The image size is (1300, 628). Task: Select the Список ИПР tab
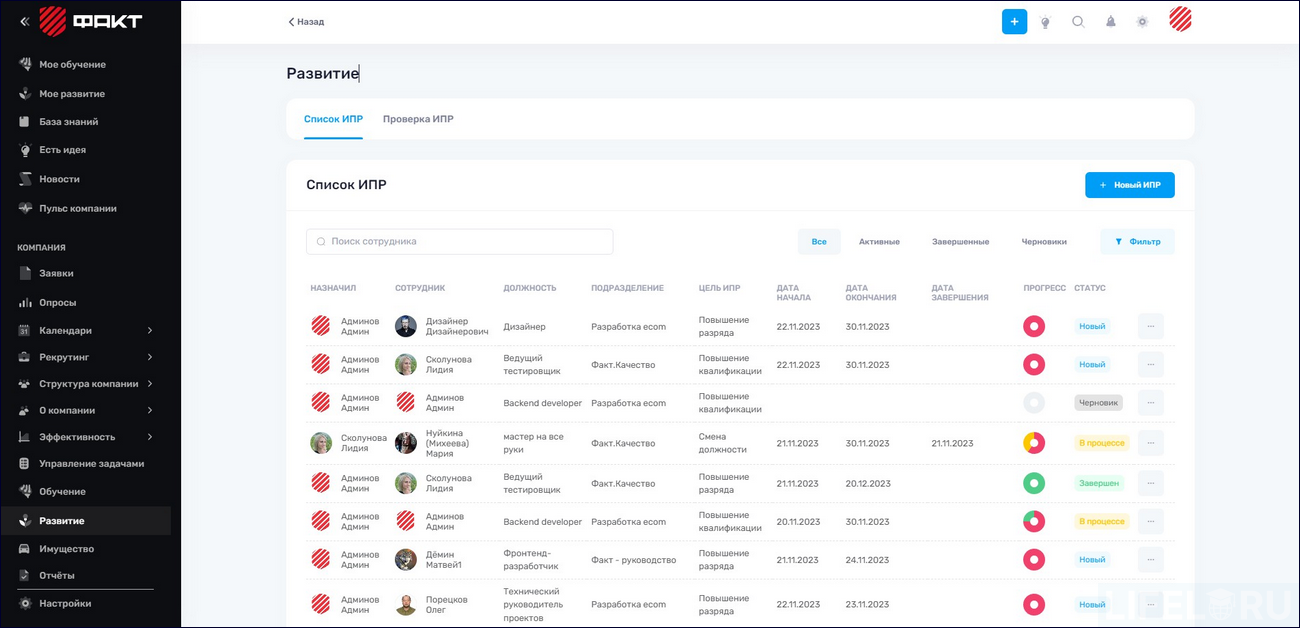click(333, 118)
